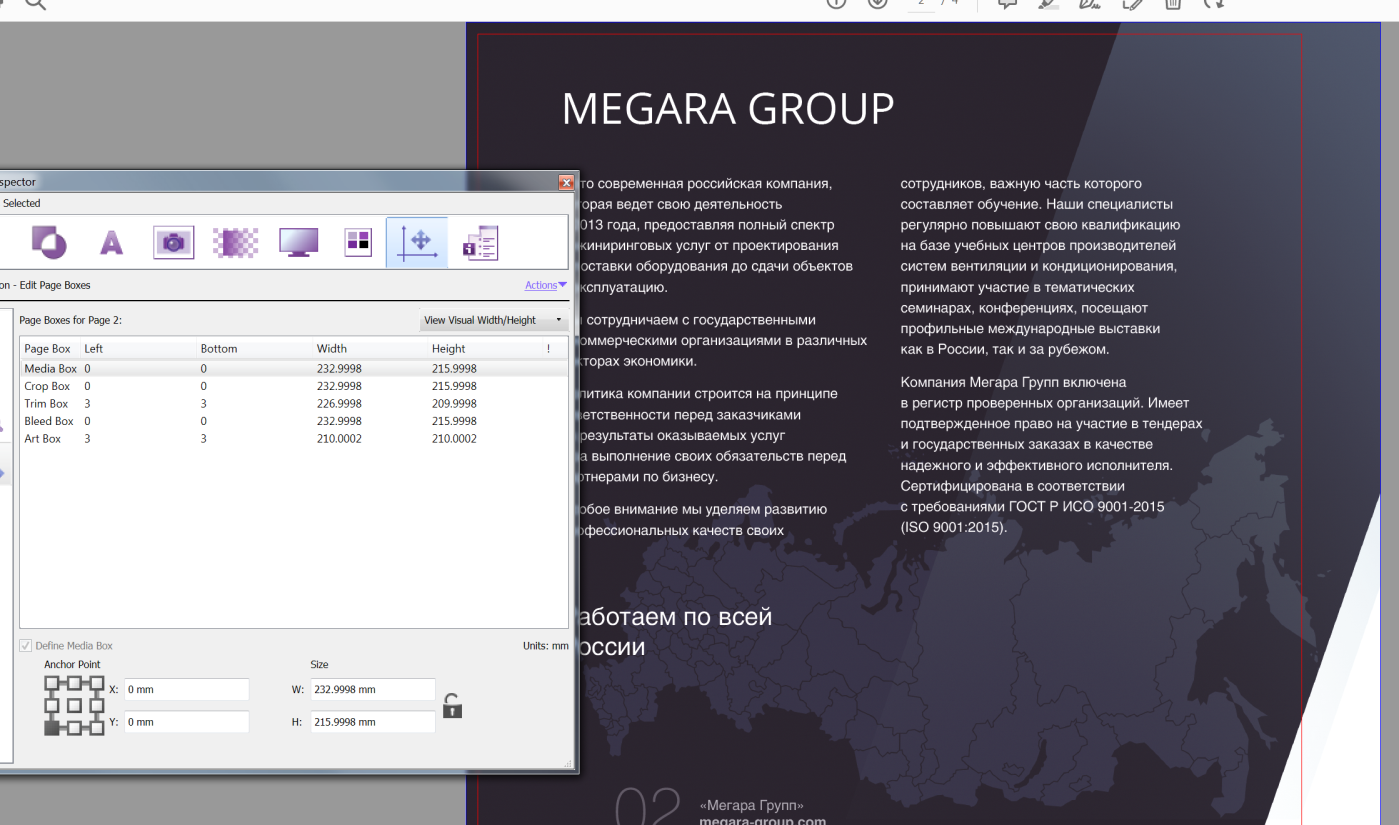The height and width of the screenshot is (825, 1399).
Task: Click Trim Box width value 226.9998
Action: pos(339,404)
